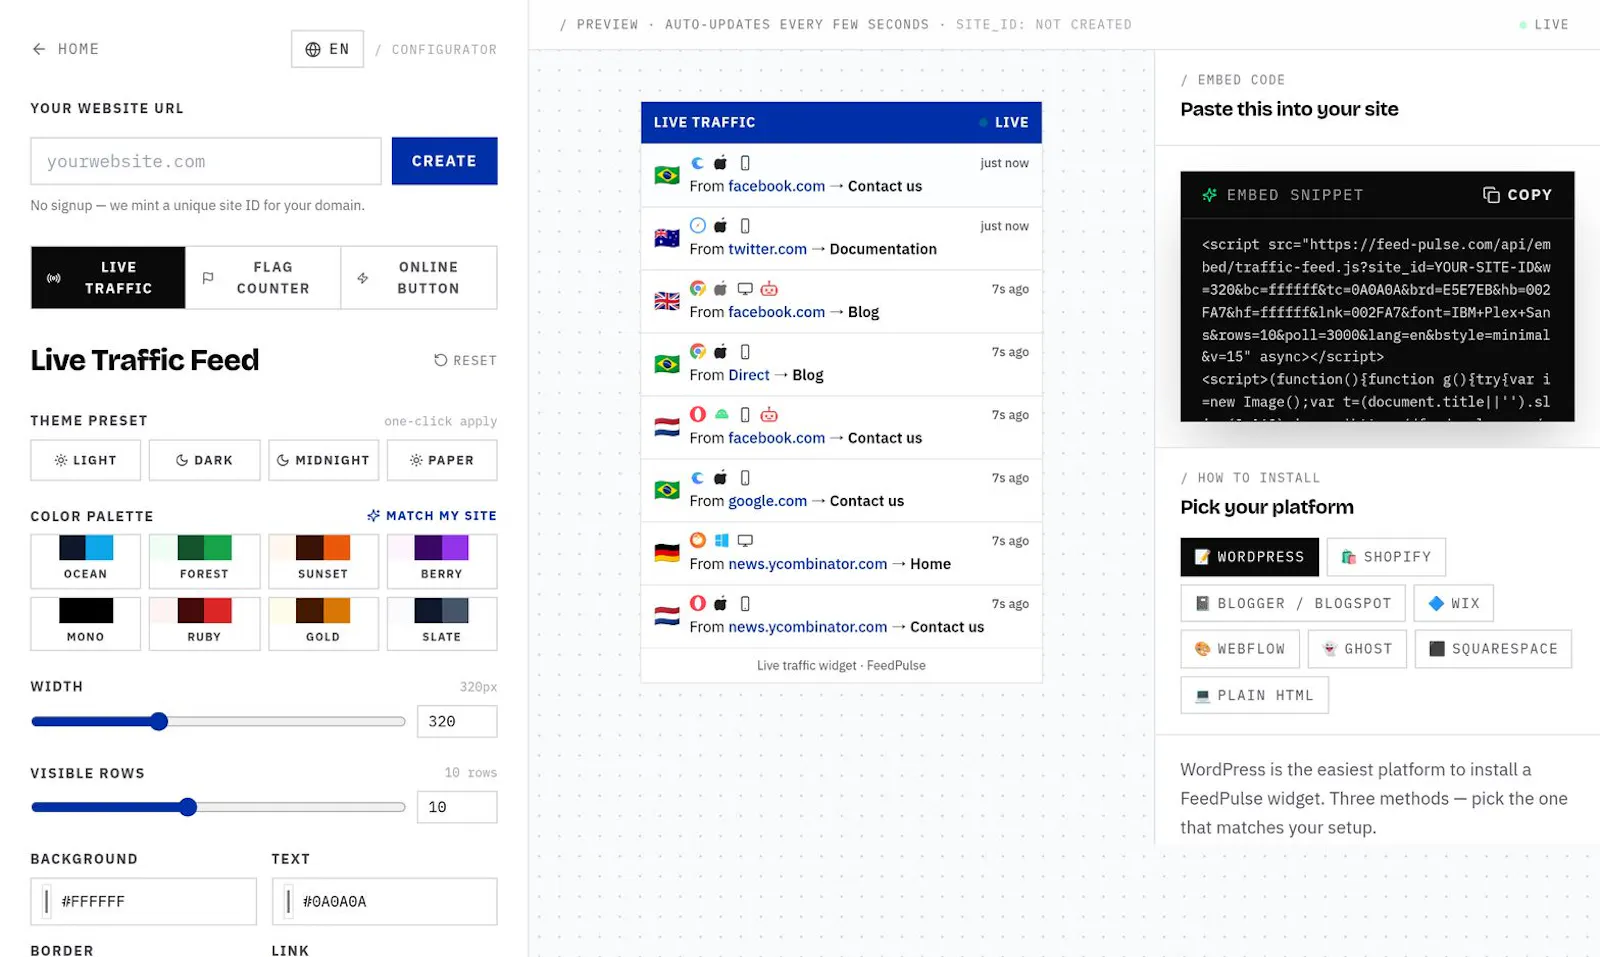Select the Plain HTML platform

pos(1254,695)
